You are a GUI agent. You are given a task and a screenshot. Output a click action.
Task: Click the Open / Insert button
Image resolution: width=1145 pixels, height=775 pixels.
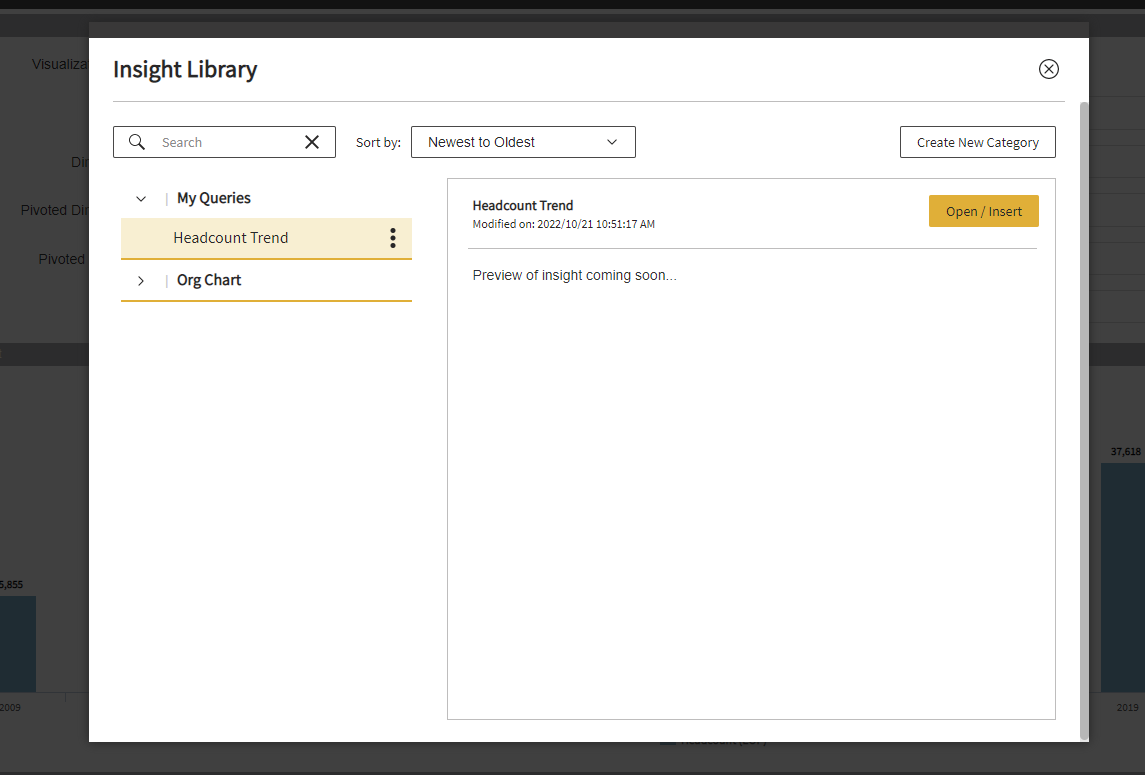pyautogui.click(x=983, y=211)
